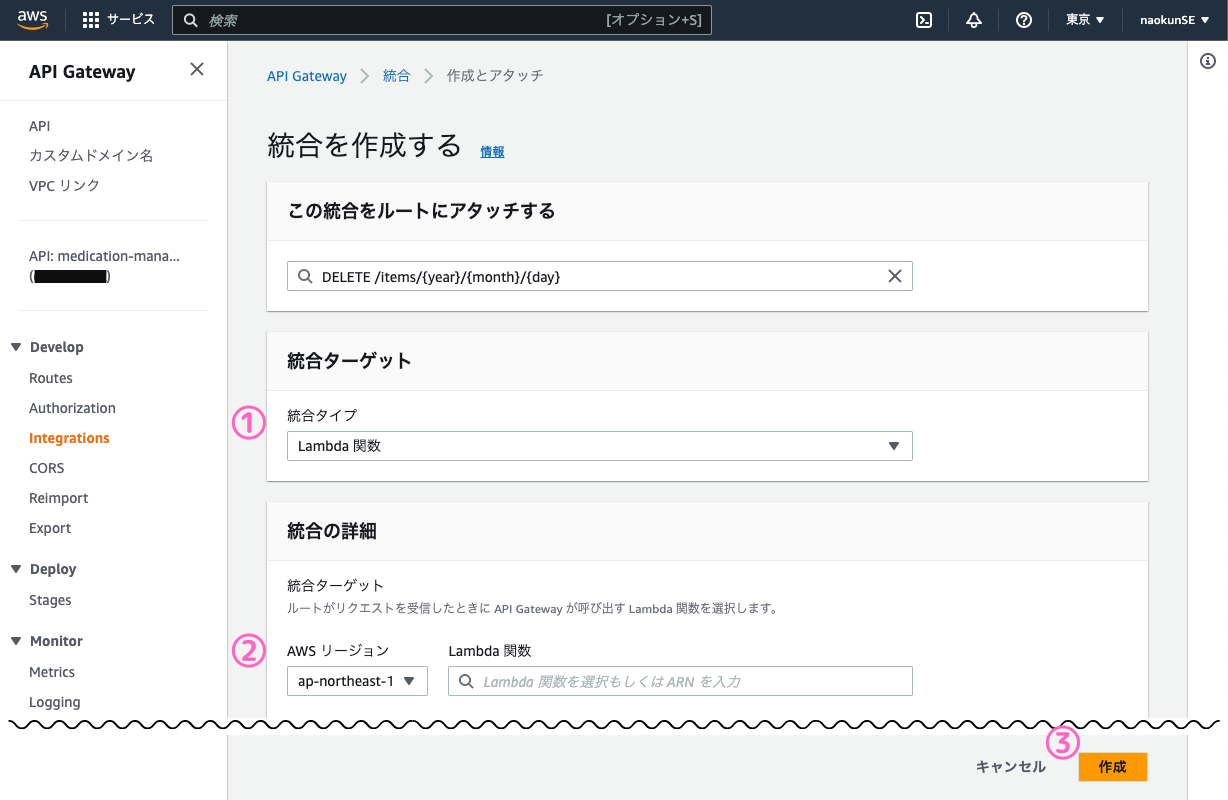
Task: Collapse the Monitor section
Action: click(16, 641)
